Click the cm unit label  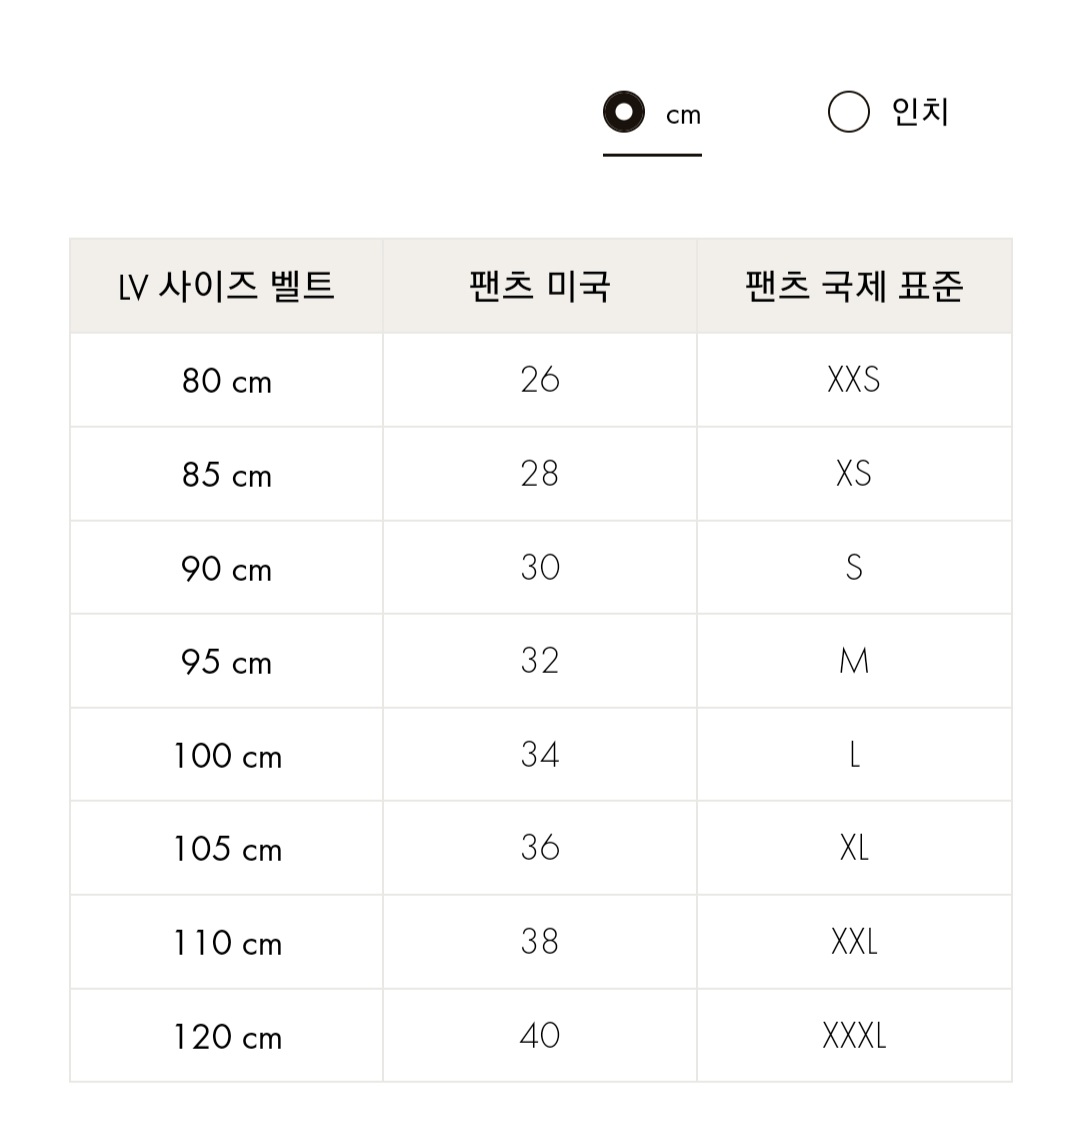(x=684, y=114)
